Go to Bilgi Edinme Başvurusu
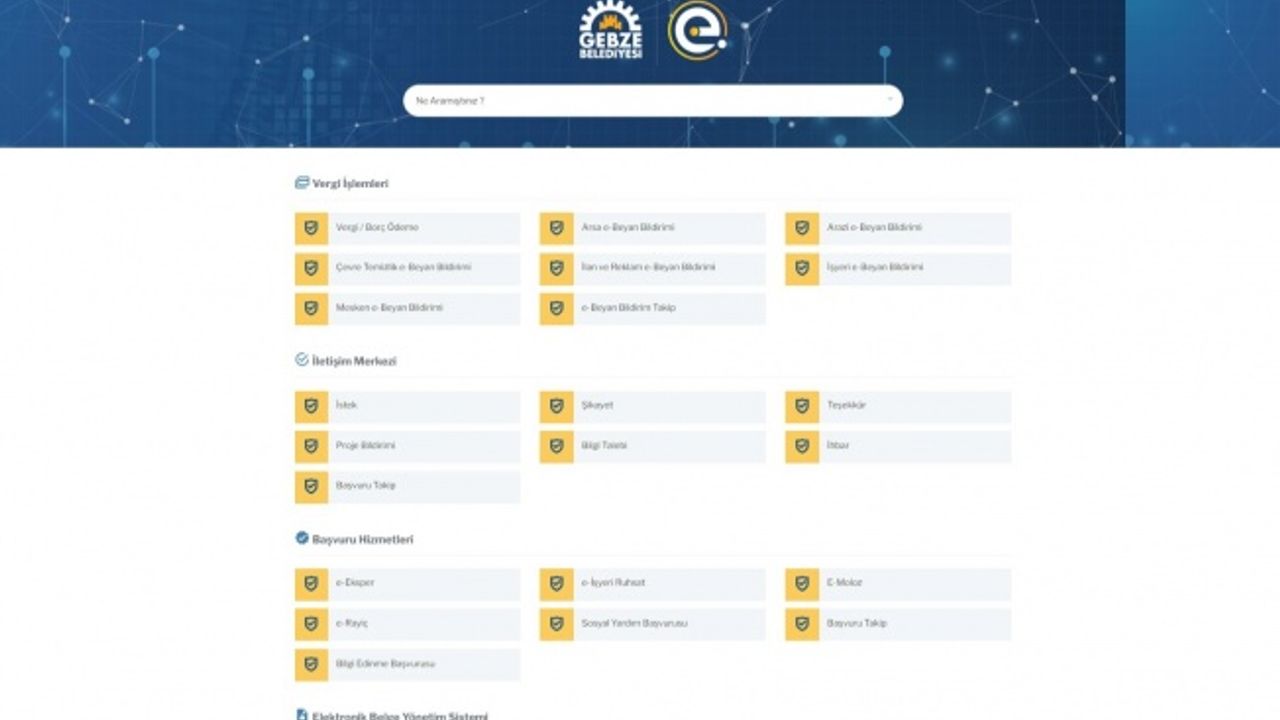 tap(385, 664)
